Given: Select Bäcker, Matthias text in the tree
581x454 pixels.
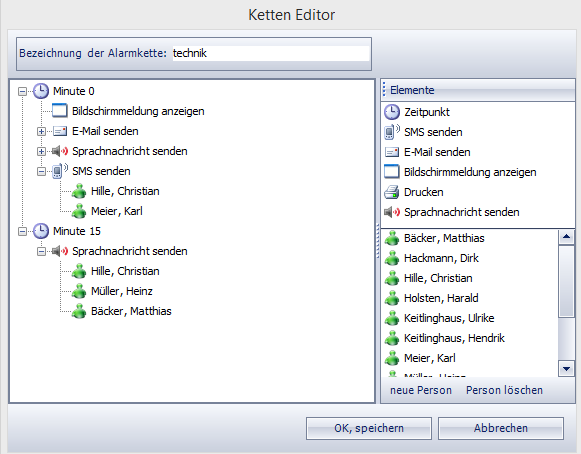Looking at the screenshot, I should coord(131,311).
